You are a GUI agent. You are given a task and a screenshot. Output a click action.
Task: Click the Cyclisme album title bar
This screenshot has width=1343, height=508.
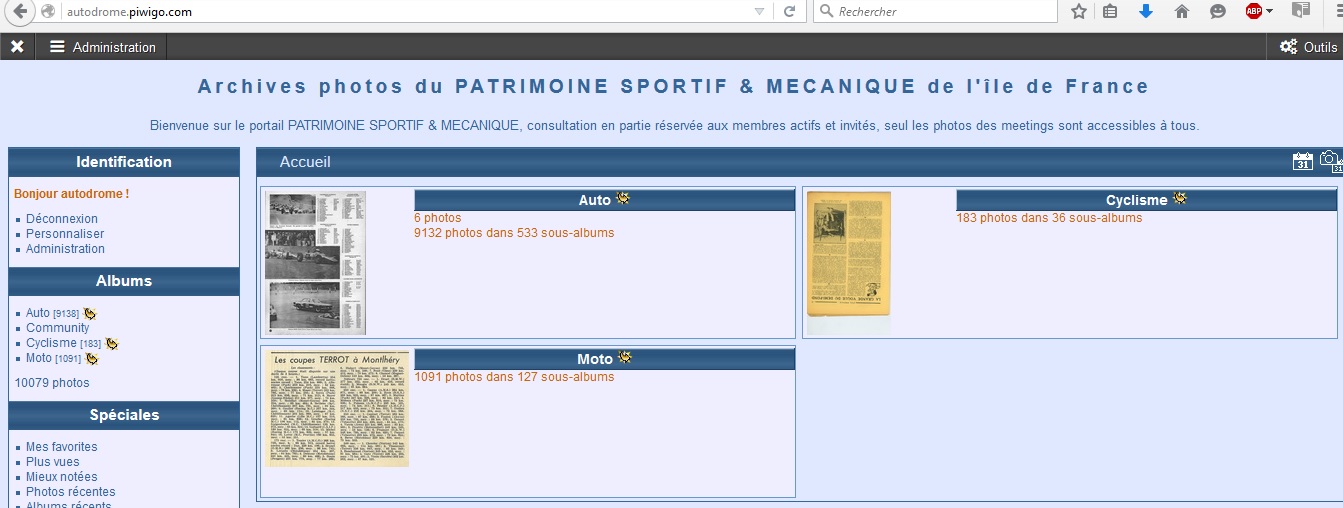(1146, 200)
